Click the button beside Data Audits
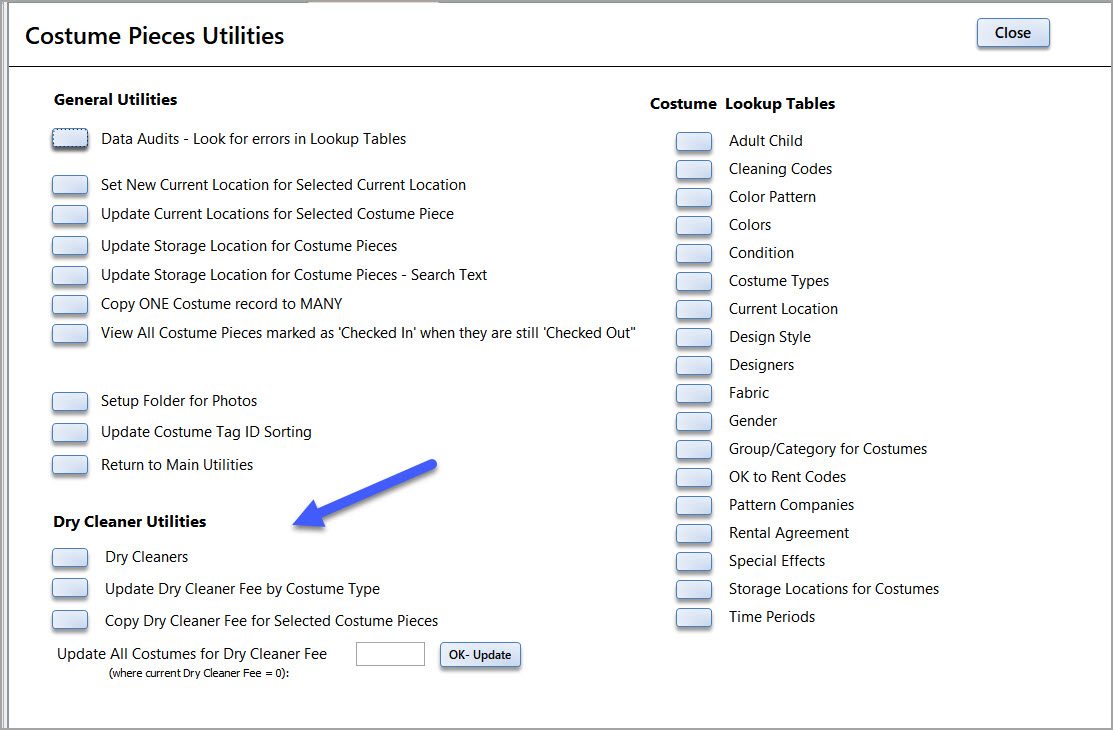 click(x=70, y=138)
